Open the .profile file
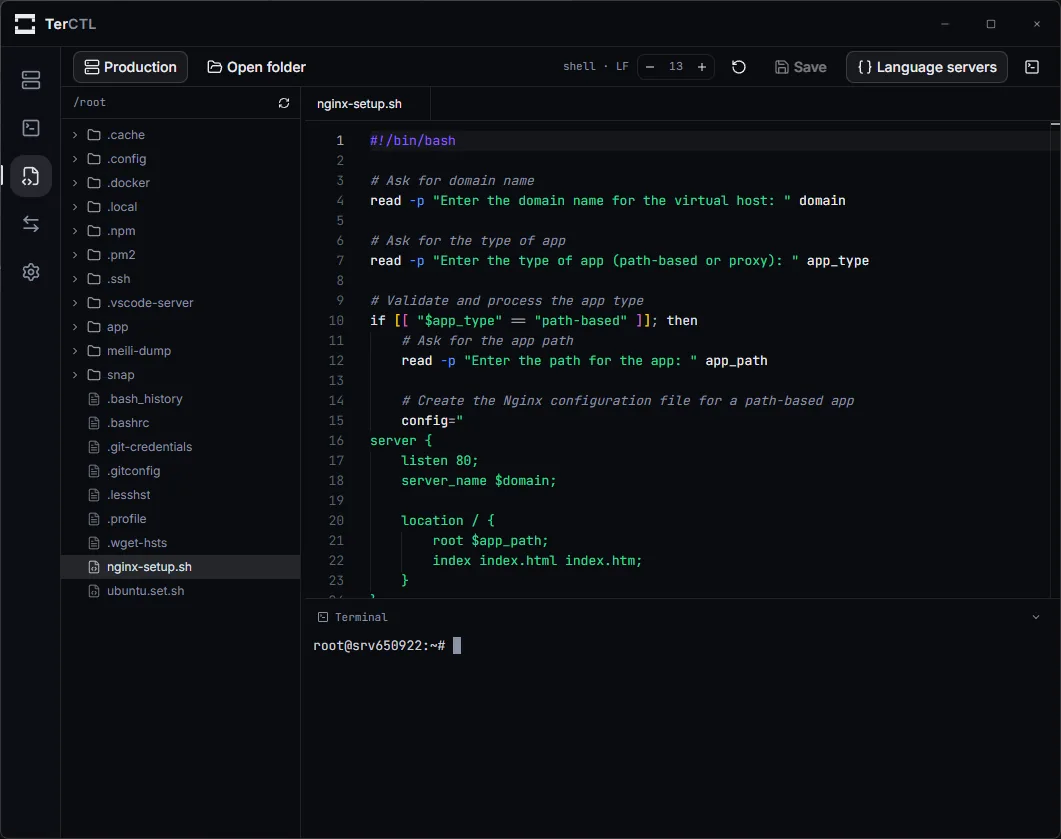The width and height of the screenshot is (1061, 839). (181, 519)
